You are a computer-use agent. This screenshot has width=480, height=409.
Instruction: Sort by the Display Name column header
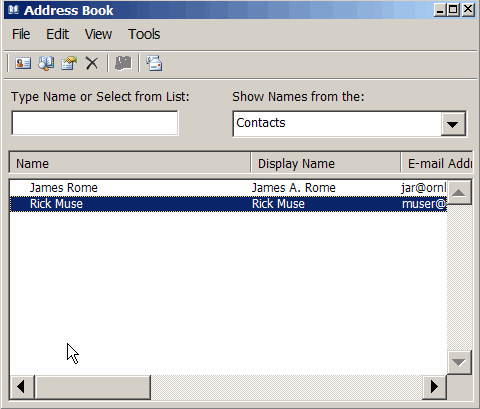pos(326,163)
